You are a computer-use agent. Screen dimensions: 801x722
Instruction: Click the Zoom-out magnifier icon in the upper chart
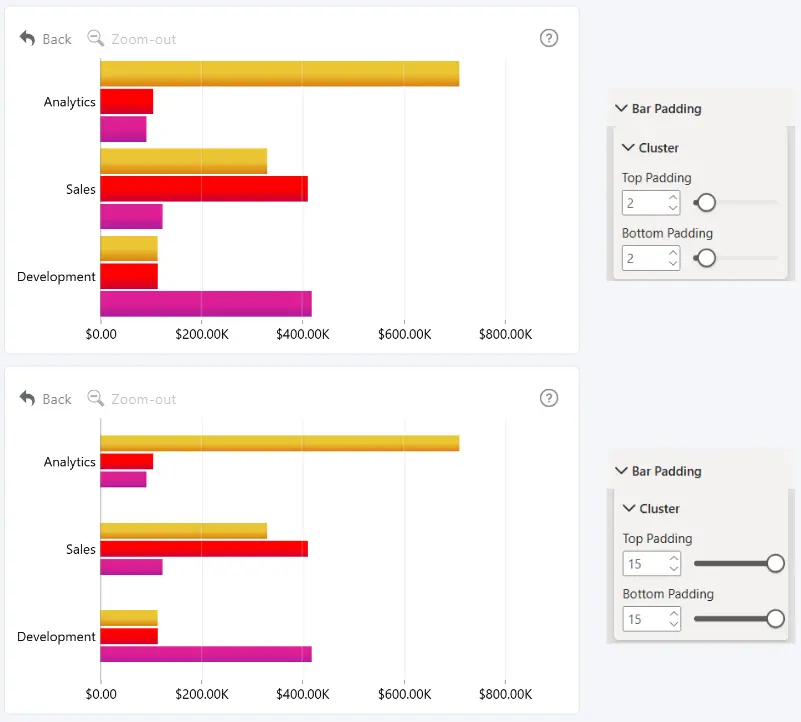click(96, 38)
